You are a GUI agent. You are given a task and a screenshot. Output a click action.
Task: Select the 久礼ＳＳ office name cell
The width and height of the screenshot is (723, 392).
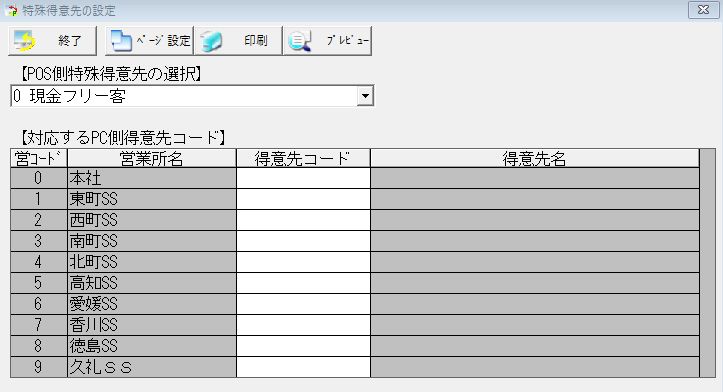(x=152, y=367)
